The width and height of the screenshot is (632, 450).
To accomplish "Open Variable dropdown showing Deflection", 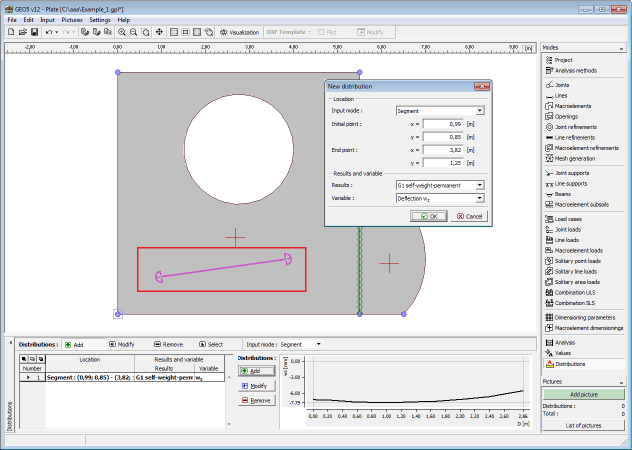I will coord(439,199).
